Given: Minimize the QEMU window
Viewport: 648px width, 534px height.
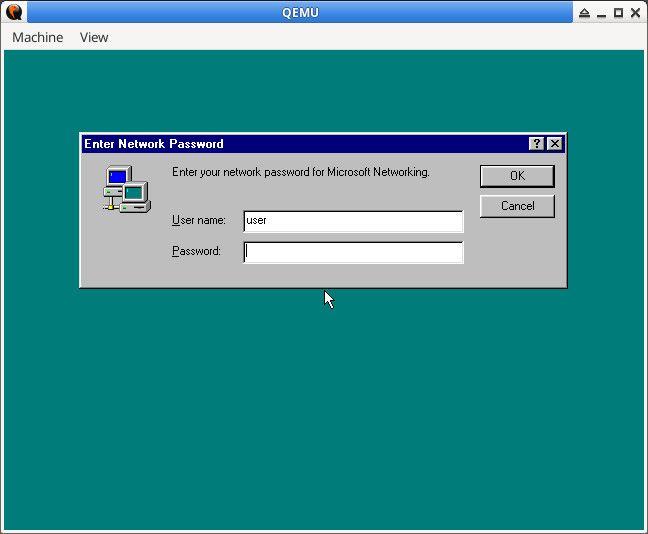Looking at the screenshot, I should pos(602,13).
